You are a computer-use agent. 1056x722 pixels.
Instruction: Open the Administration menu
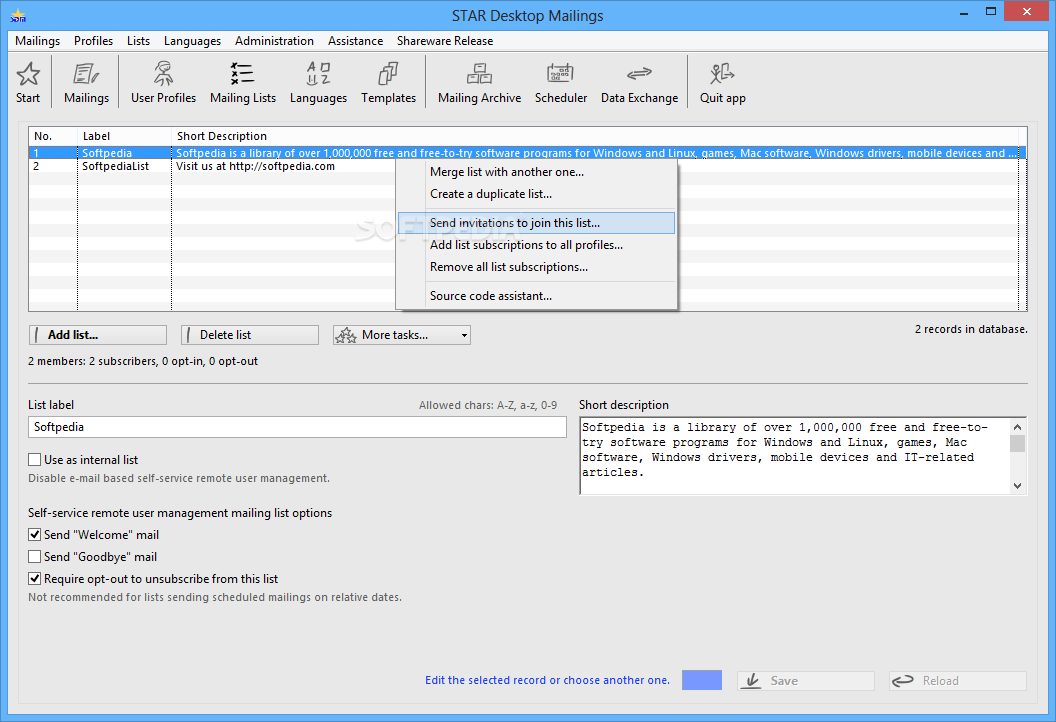pos(274,40)
